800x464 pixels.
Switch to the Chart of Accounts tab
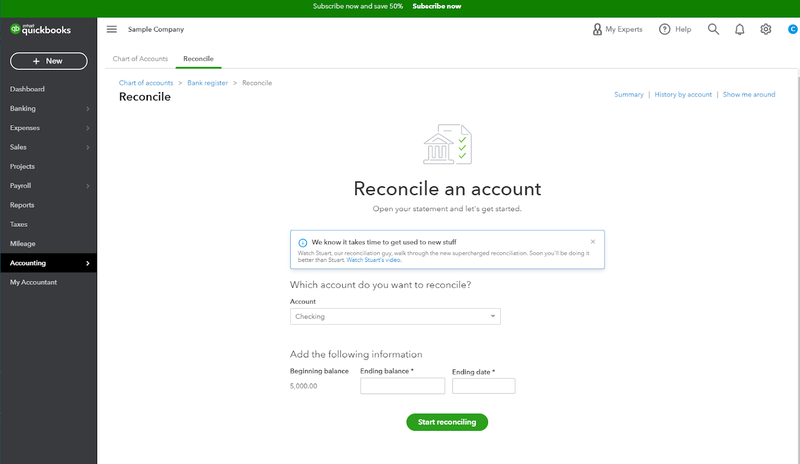click(140, 59)
